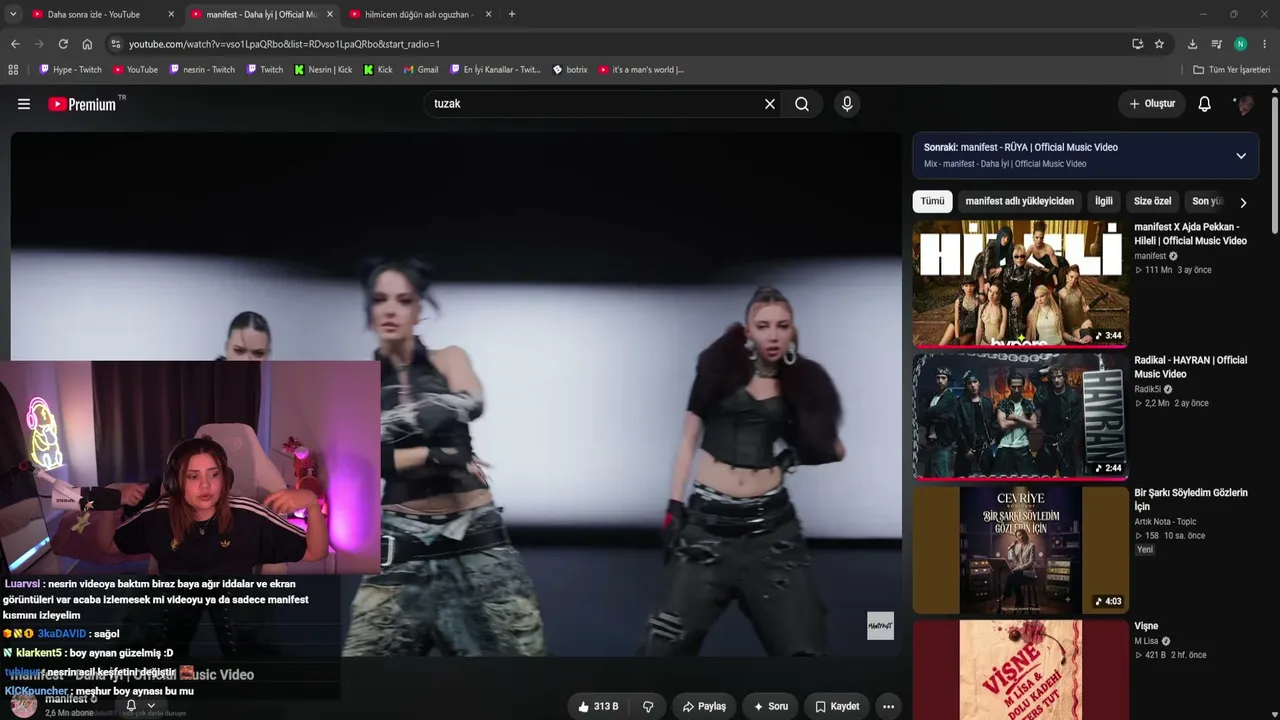1280x720 pixels.
Task: Open more actions three-dot menu under video
Action: click(888, 706)
